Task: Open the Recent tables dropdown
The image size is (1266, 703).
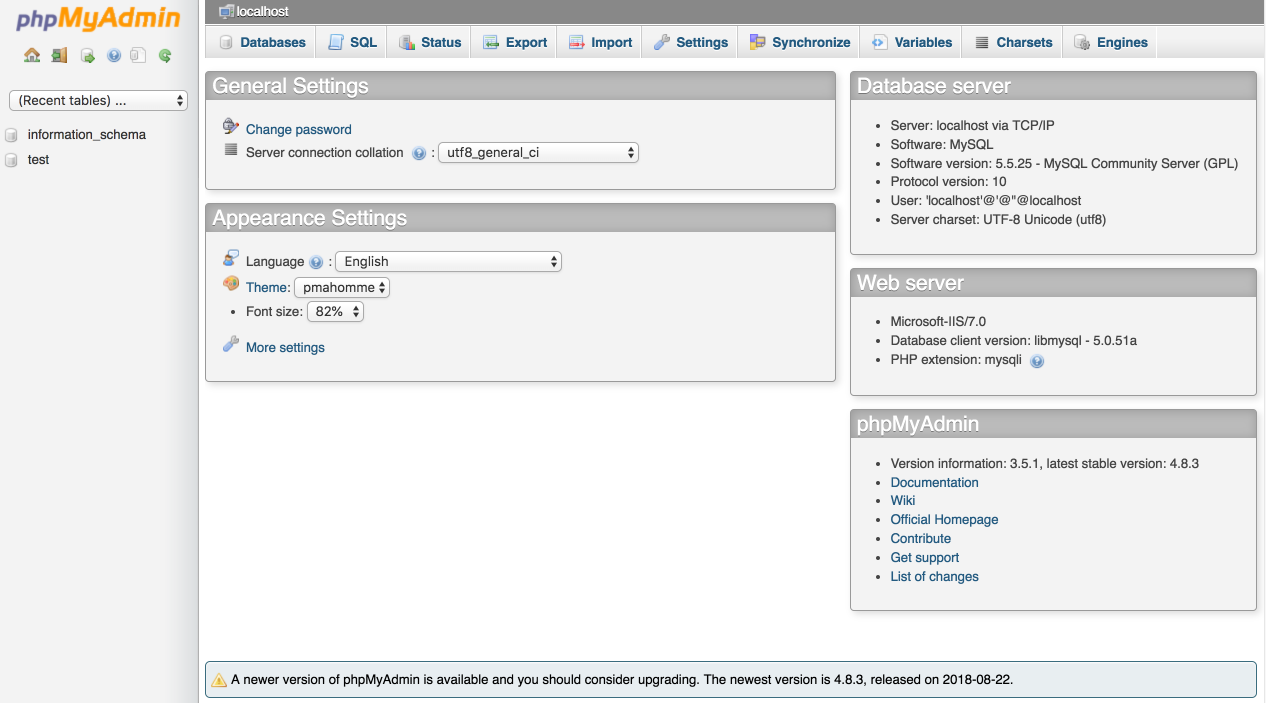Action: [98, 100]
